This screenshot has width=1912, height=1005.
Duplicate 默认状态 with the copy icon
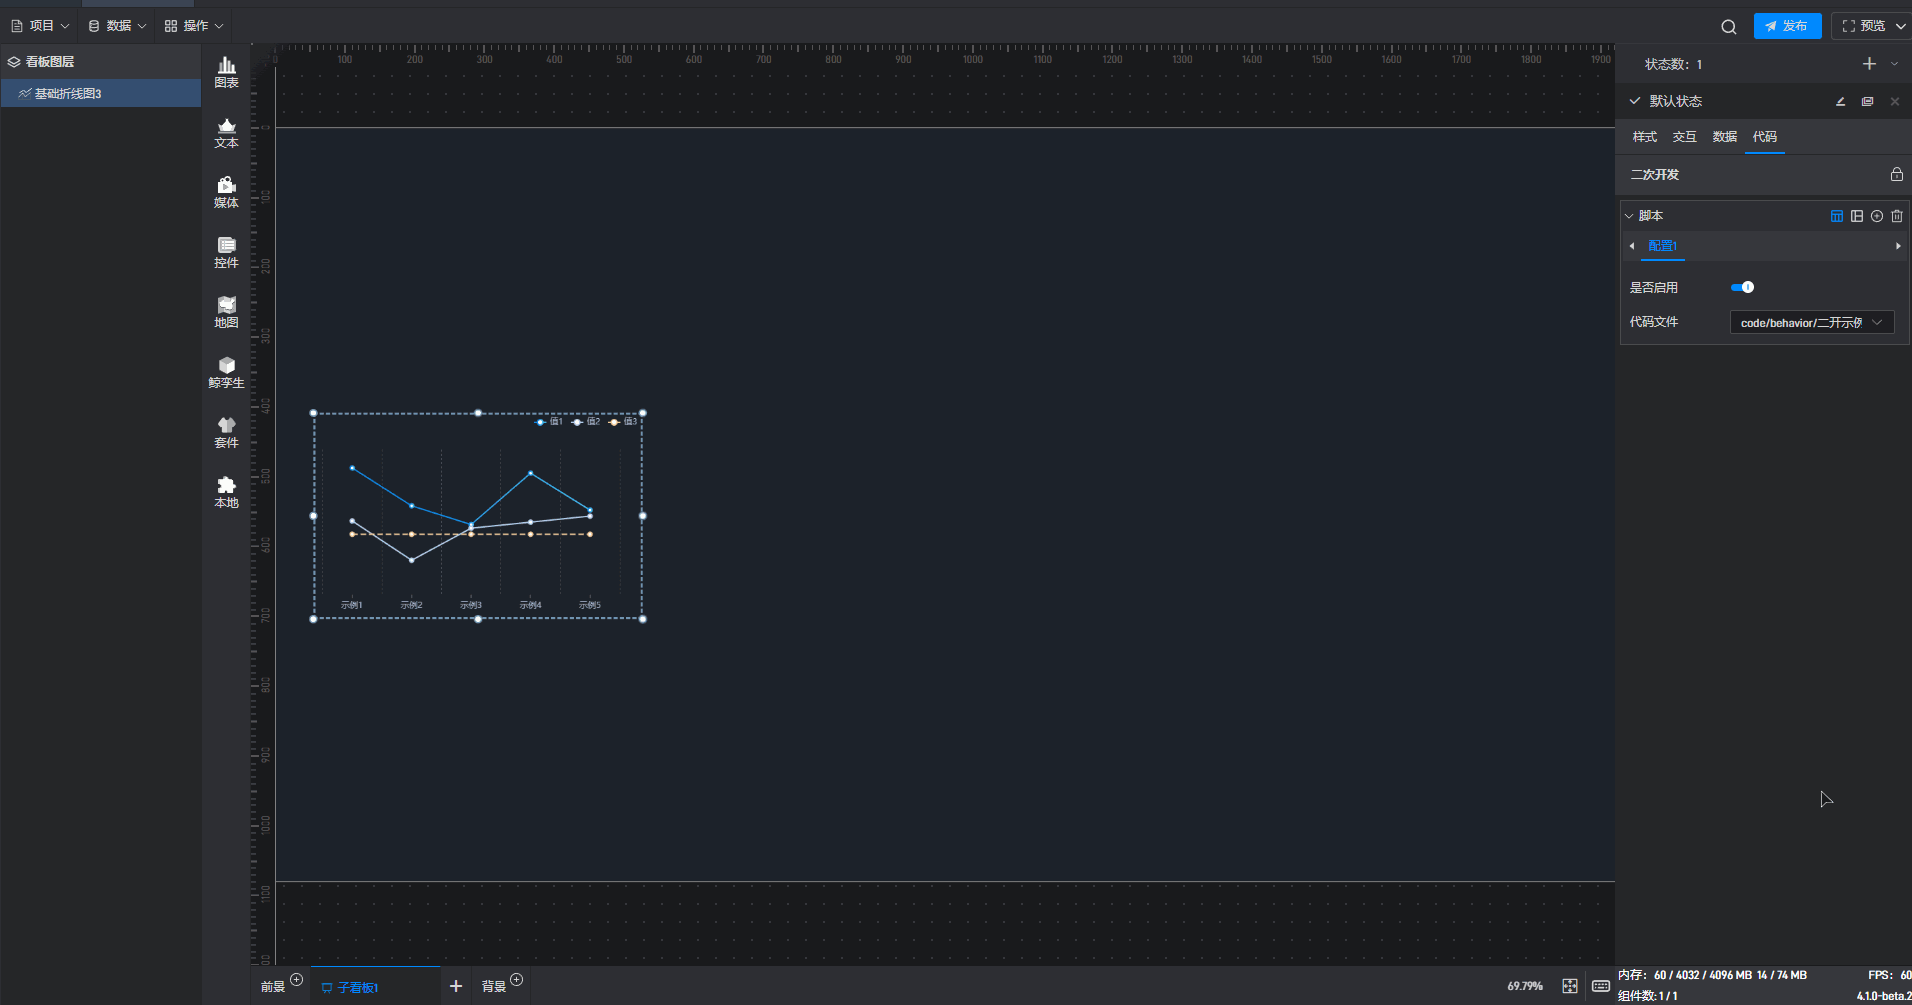[x=1867, y=101]
